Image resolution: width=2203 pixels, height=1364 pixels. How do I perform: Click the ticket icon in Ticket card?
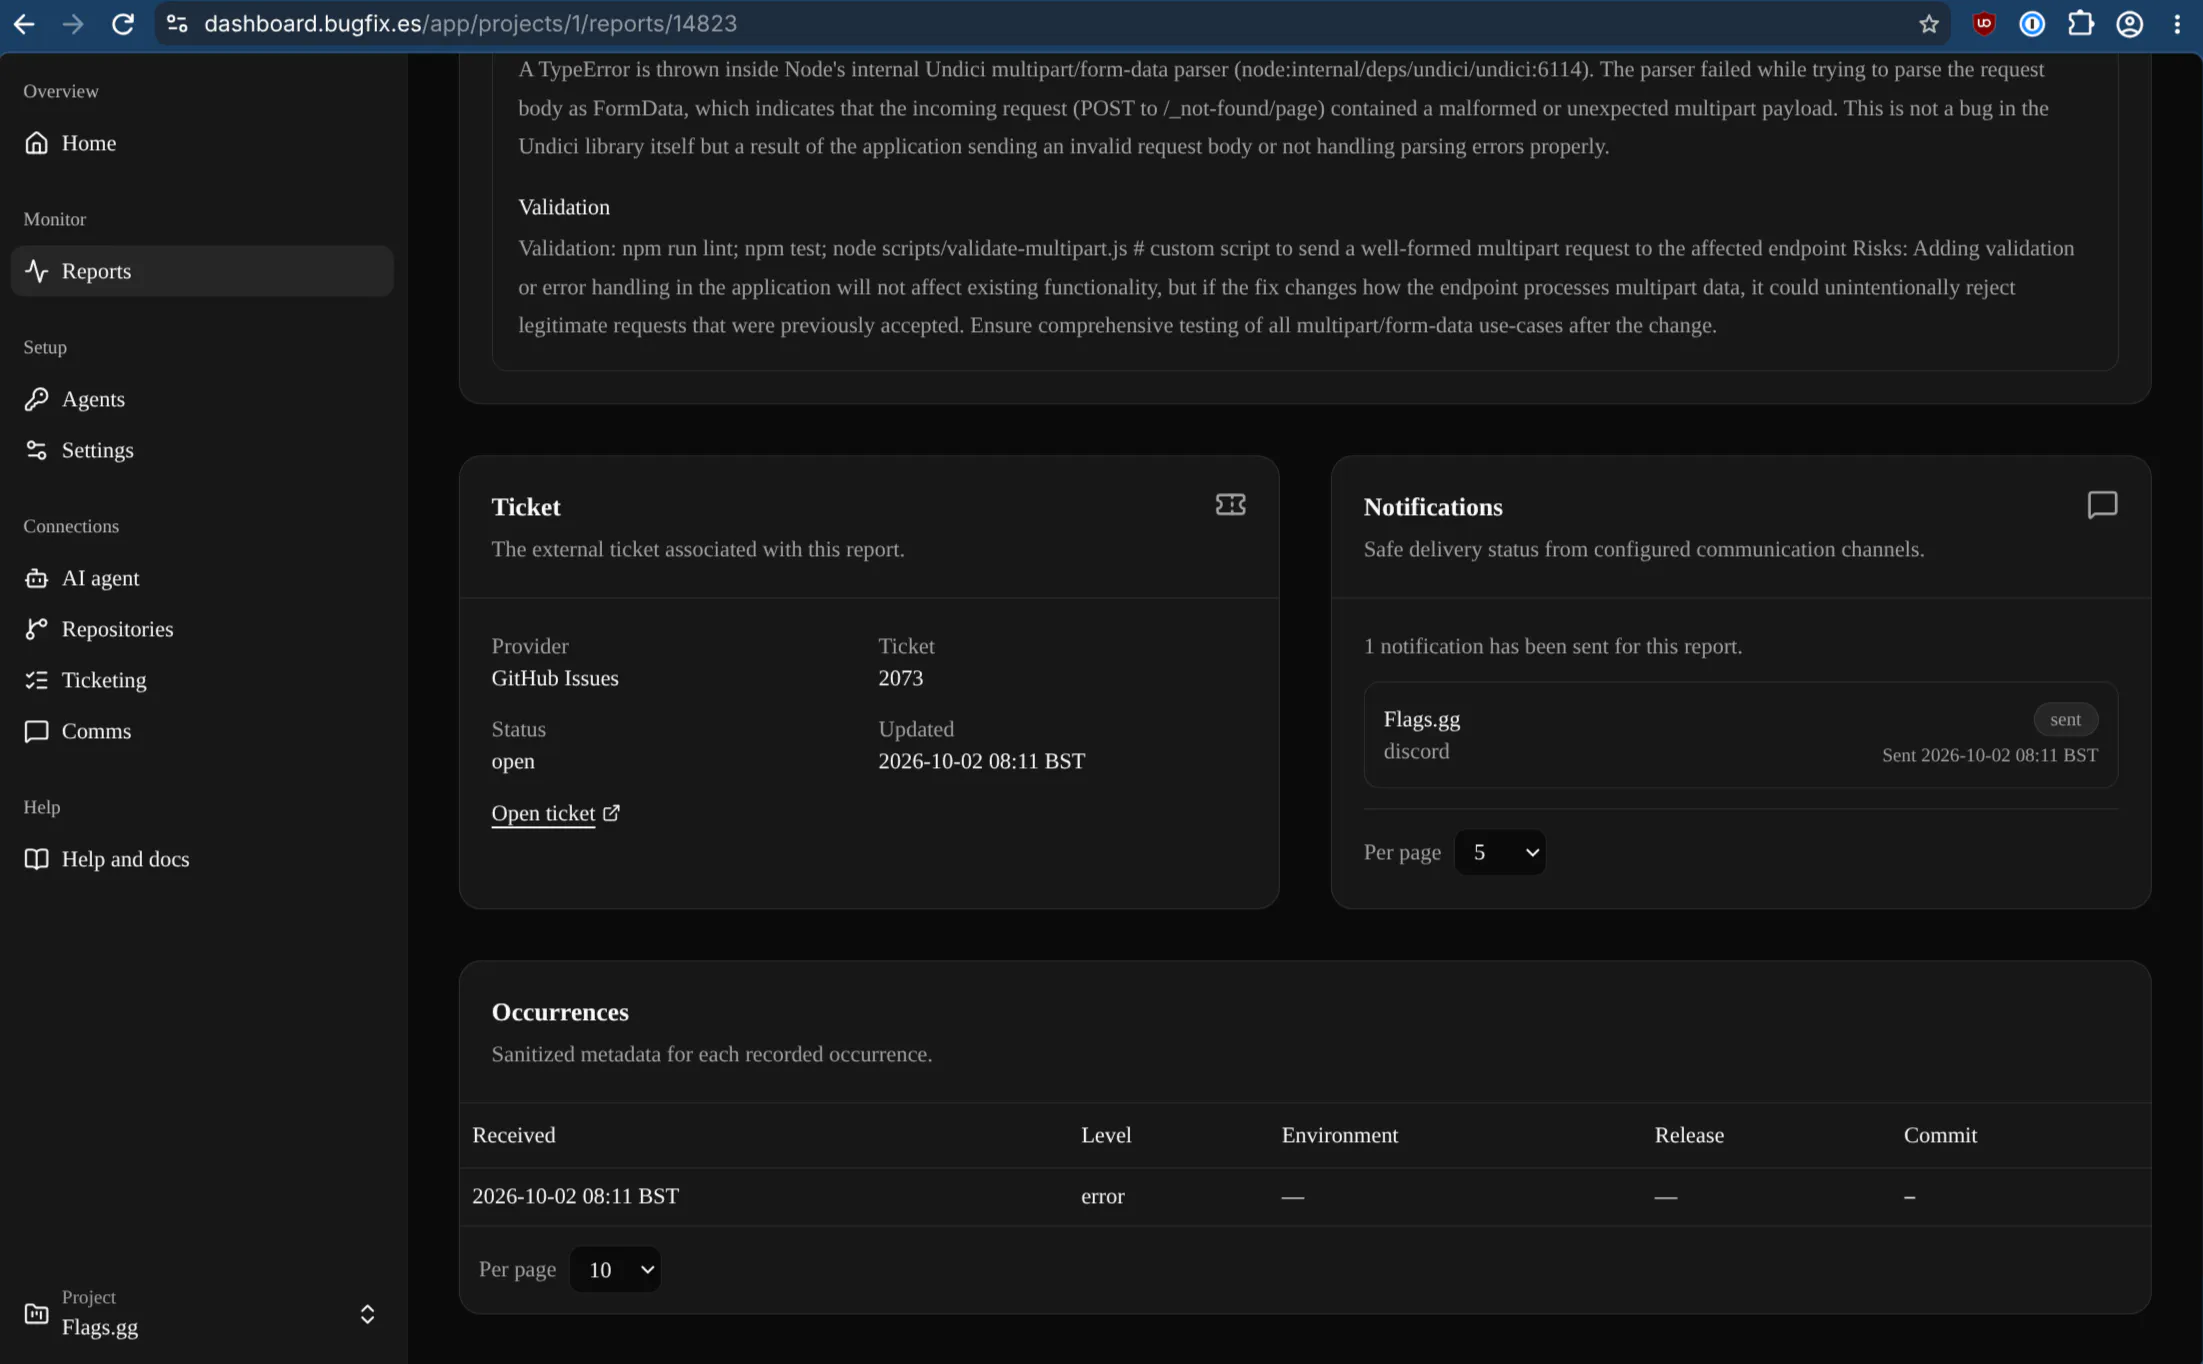[1230, 505]
